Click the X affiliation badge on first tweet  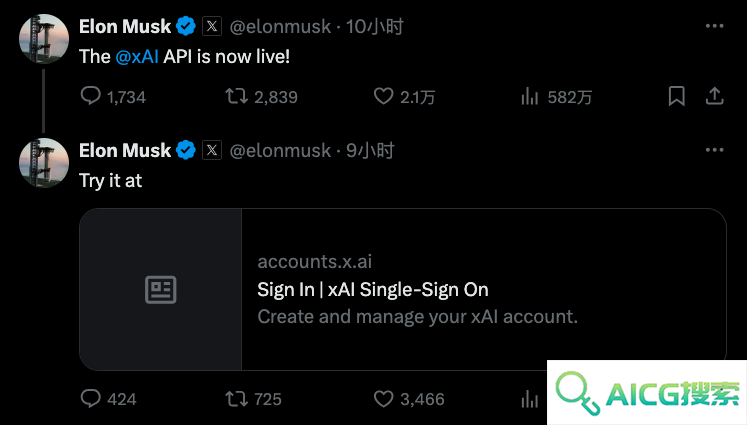(x=212, y=26)
